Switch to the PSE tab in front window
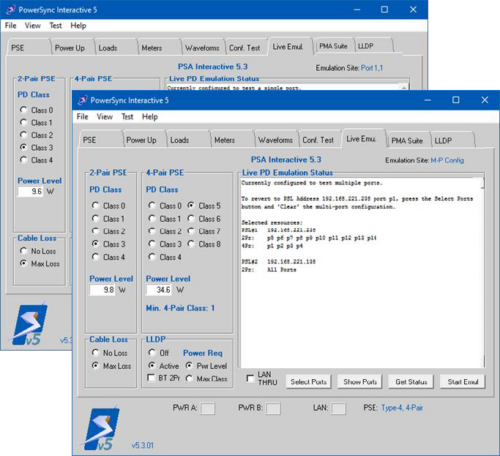500x456 pixels. point(101,140)
